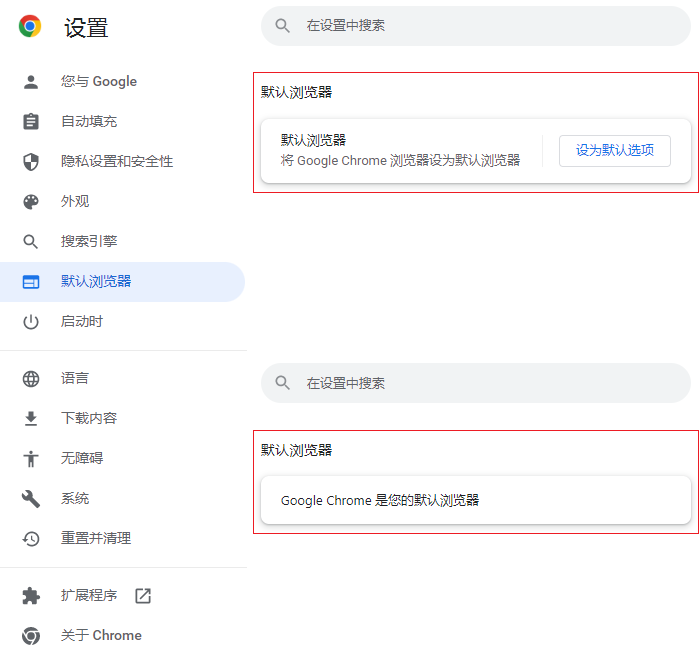The height and width of the screenshot is (658, 700).
Task: Go to 语言 settings
Action: [122, 379]
